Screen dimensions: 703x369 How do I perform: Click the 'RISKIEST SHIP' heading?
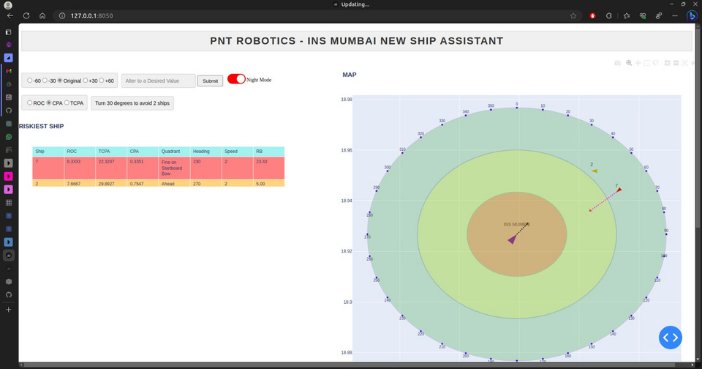coord(41,126)
